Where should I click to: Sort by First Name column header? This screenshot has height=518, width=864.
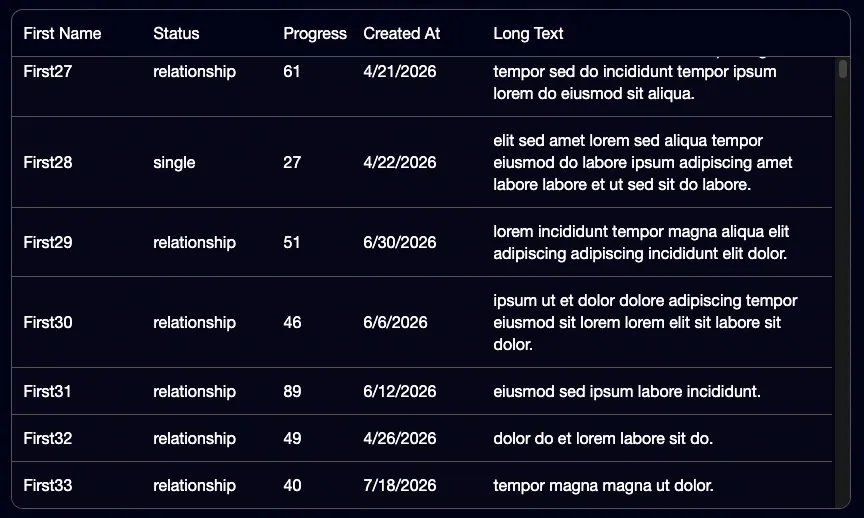tap(62, 34)
